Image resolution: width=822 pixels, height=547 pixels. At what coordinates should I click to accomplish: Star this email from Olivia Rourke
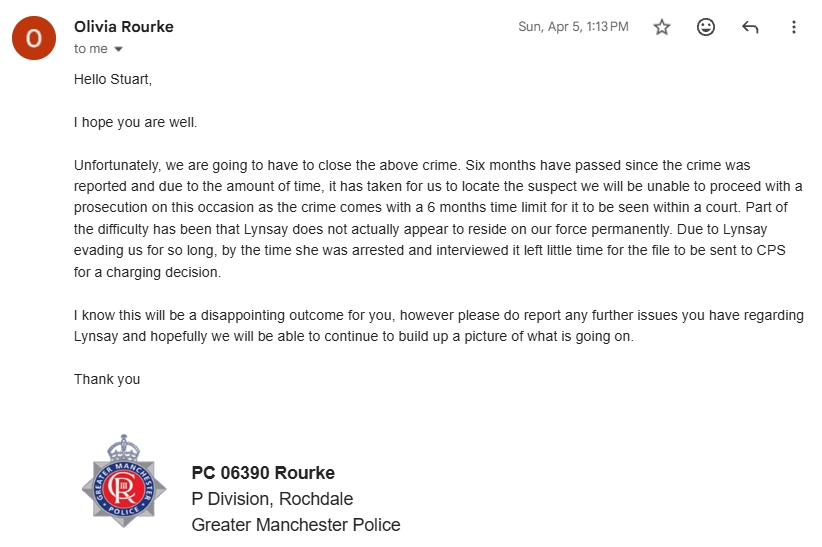point(662,28)
